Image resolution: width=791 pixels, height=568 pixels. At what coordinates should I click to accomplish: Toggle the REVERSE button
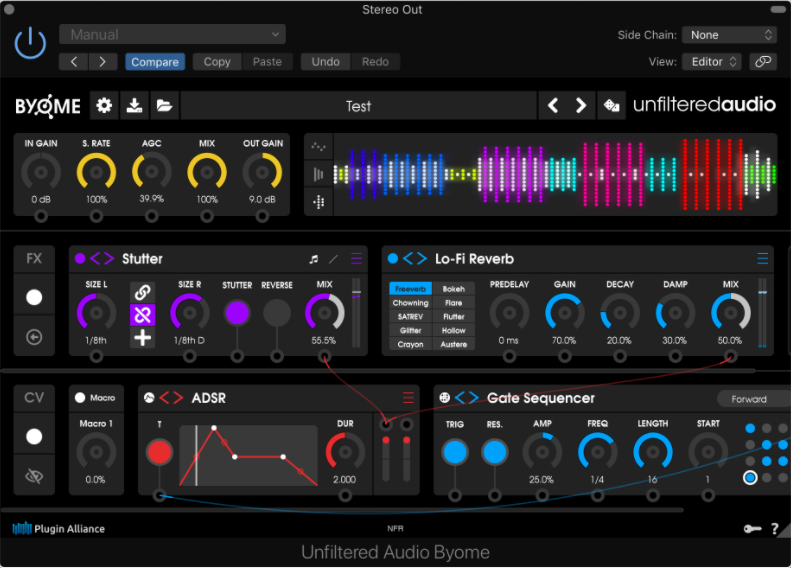pyautogui.click(x=276, y=313)
